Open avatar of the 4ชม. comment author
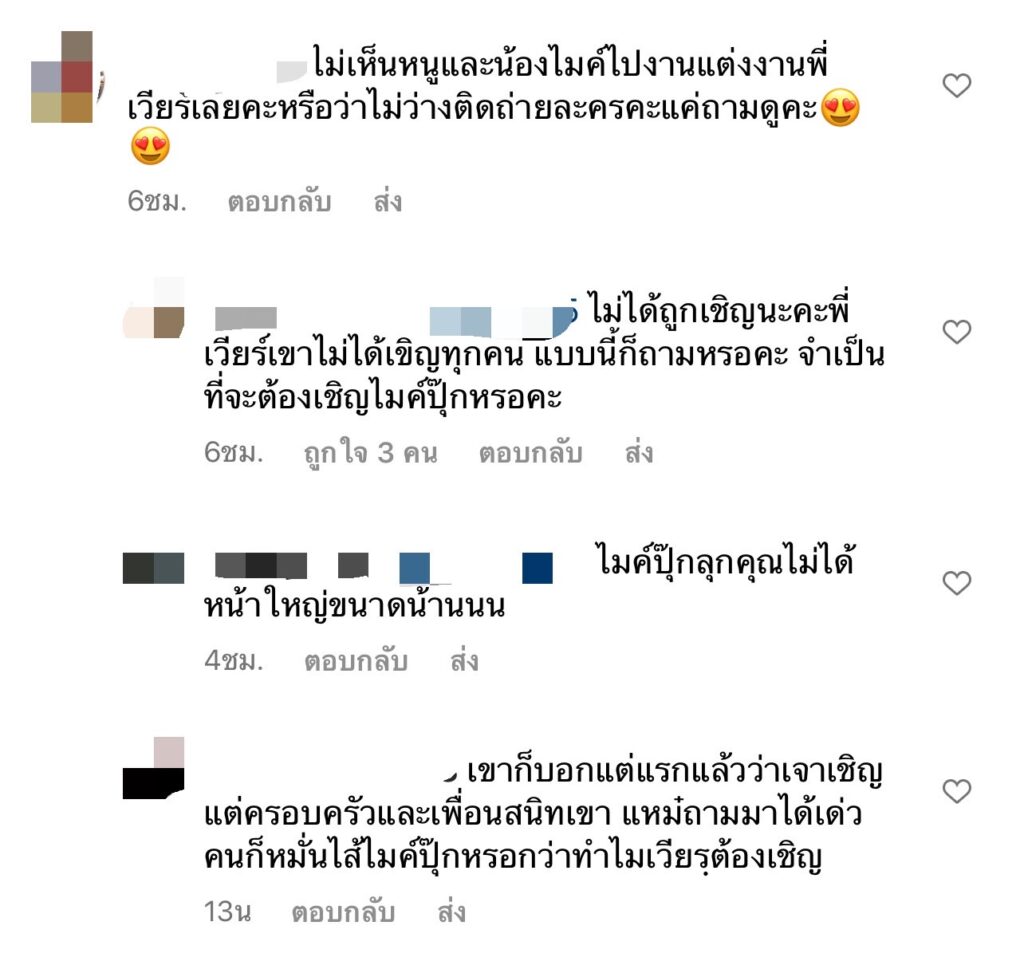1024x965 pixels. (153, 567)
